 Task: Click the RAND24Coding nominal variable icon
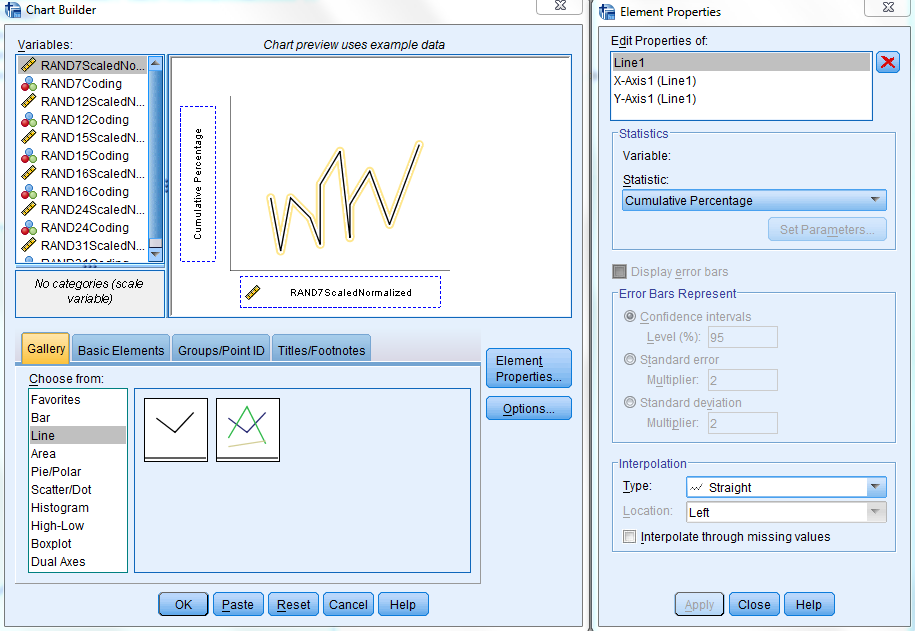pyautogui.click(x=29, y=228)
